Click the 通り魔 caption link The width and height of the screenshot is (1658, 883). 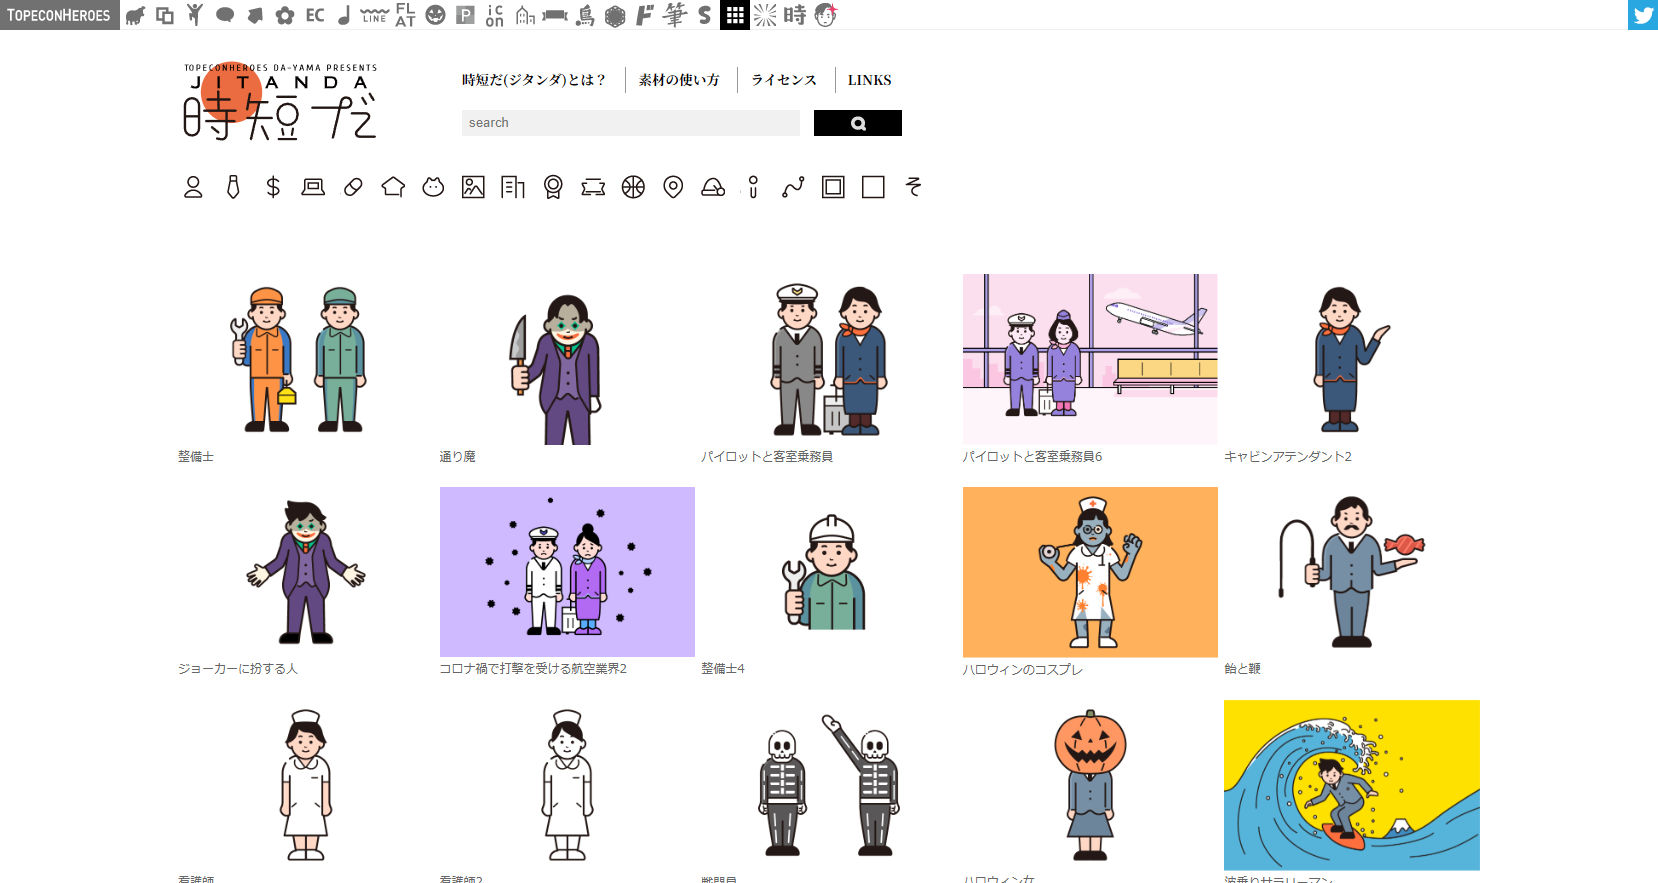pos(458,456)
